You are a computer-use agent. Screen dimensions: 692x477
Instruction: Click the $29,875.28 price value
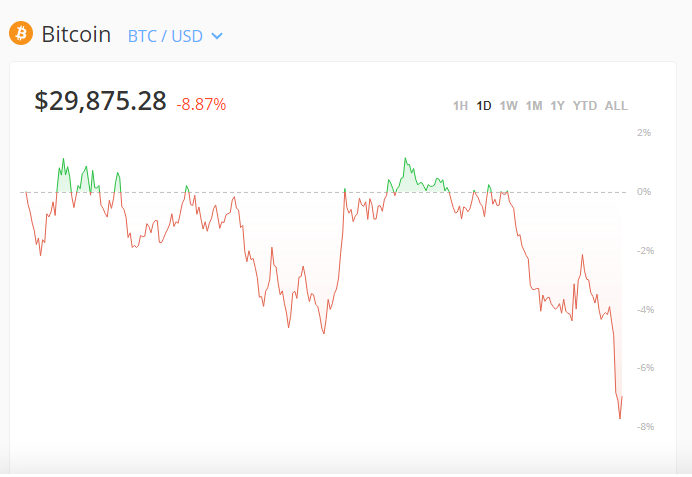pyautogui.click(x=101, y=101)
